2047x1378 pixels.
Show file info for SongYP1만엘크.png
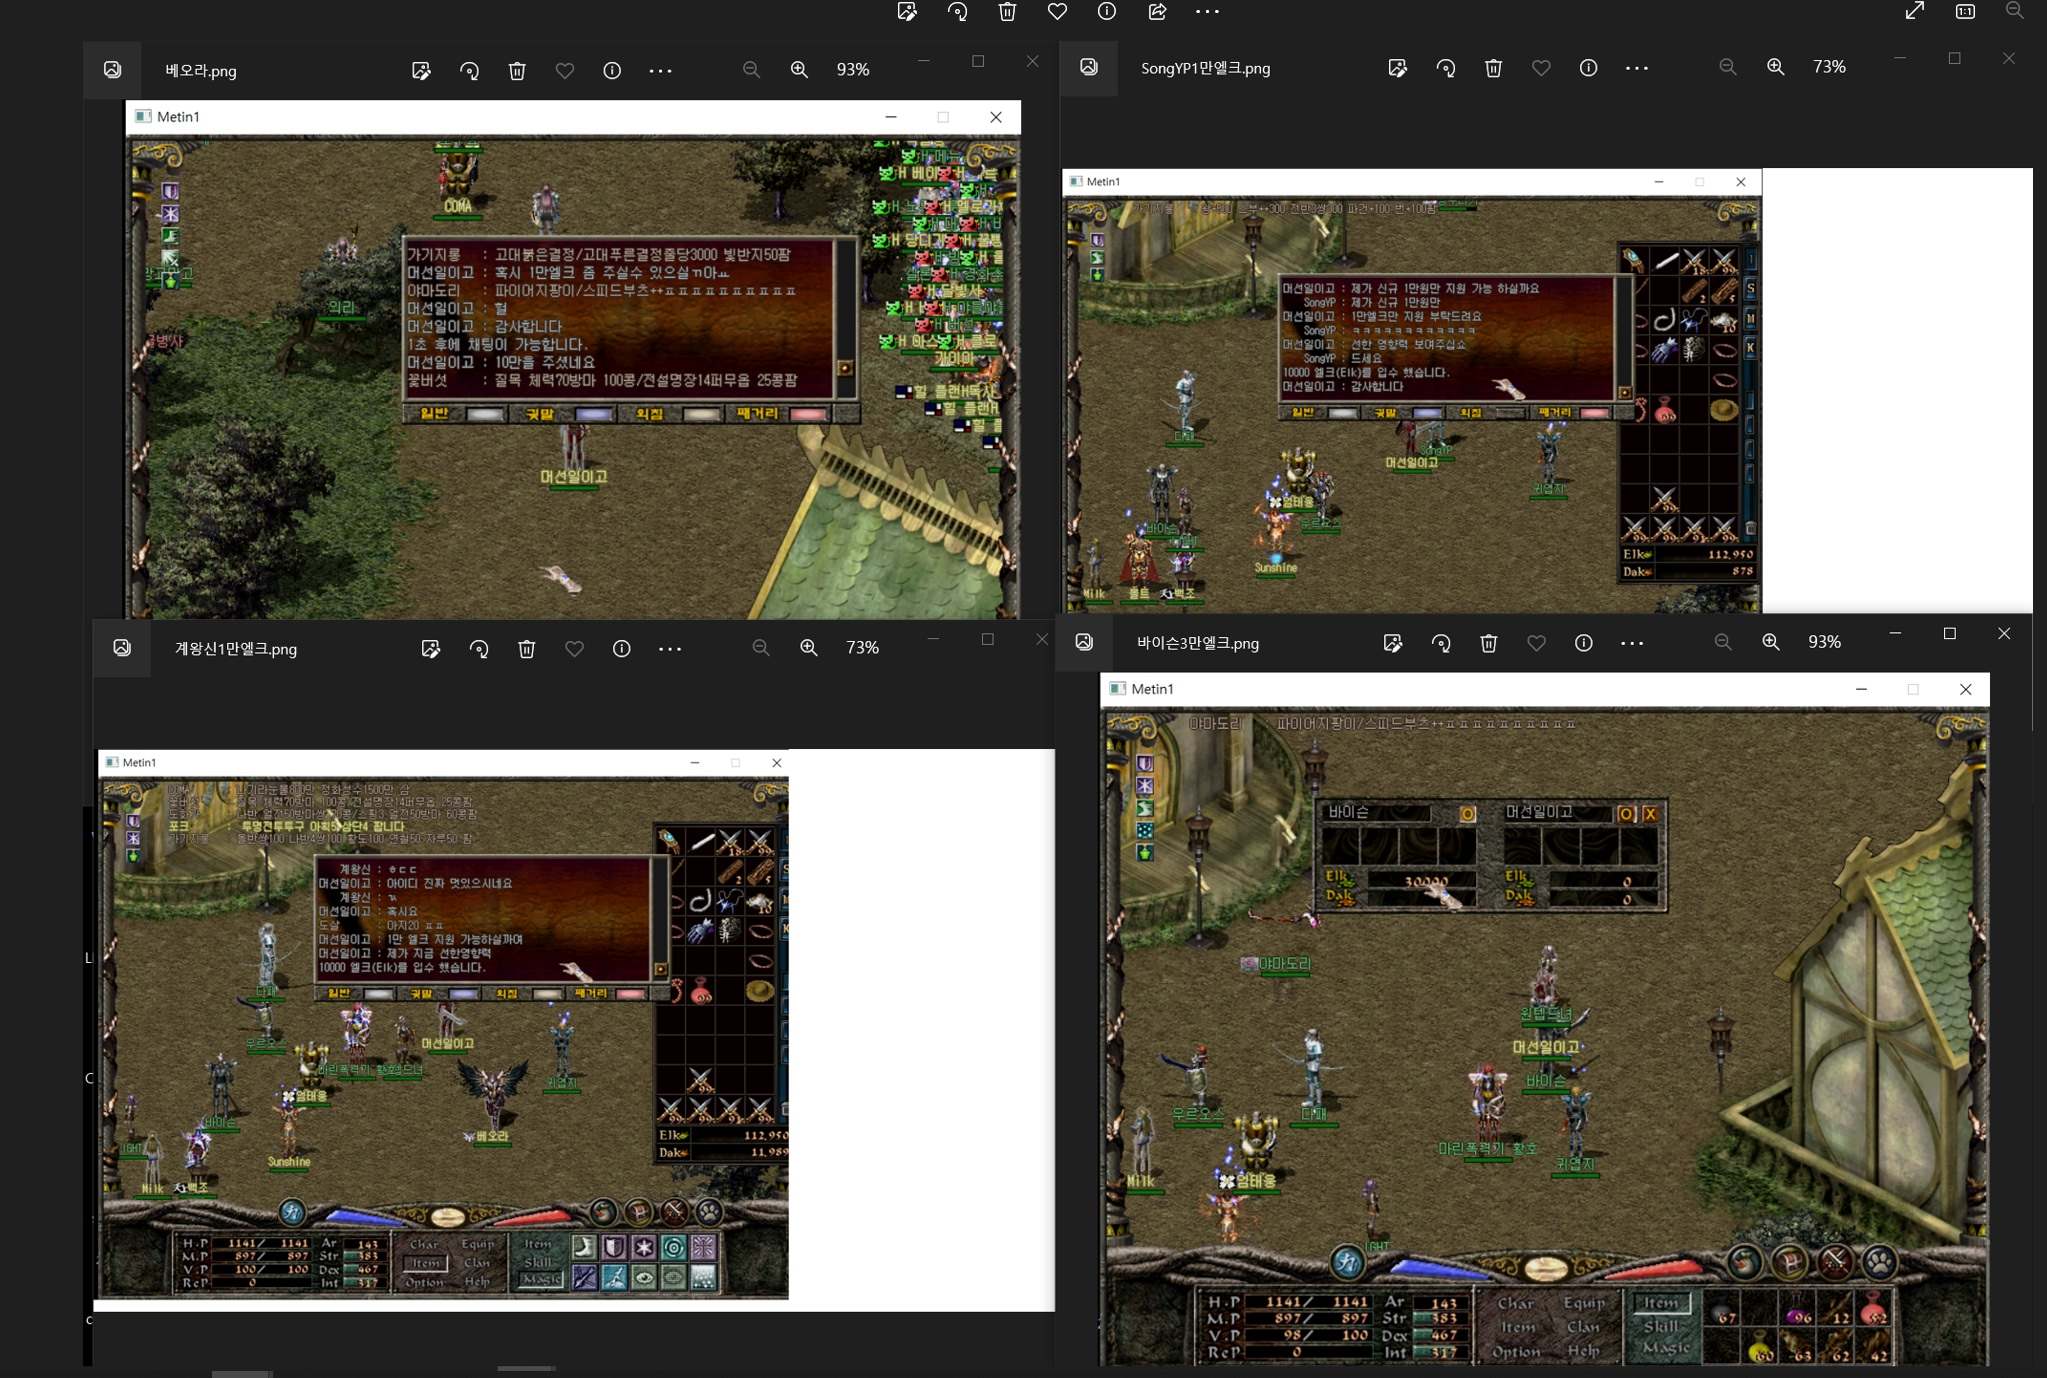point(1588,68)
